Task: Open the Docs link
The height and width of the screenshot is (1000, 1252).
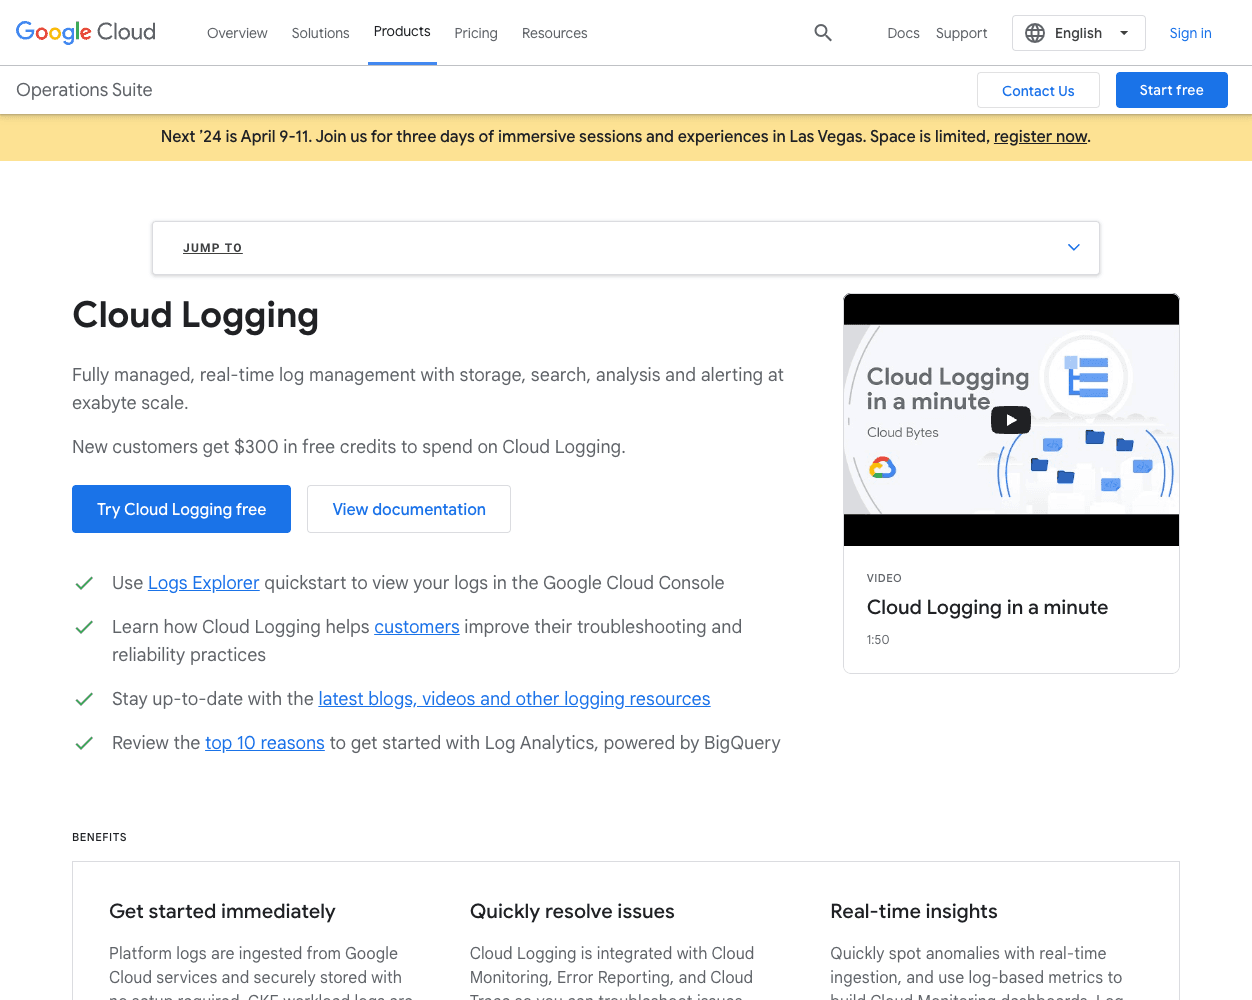Action: coord(903,33)
